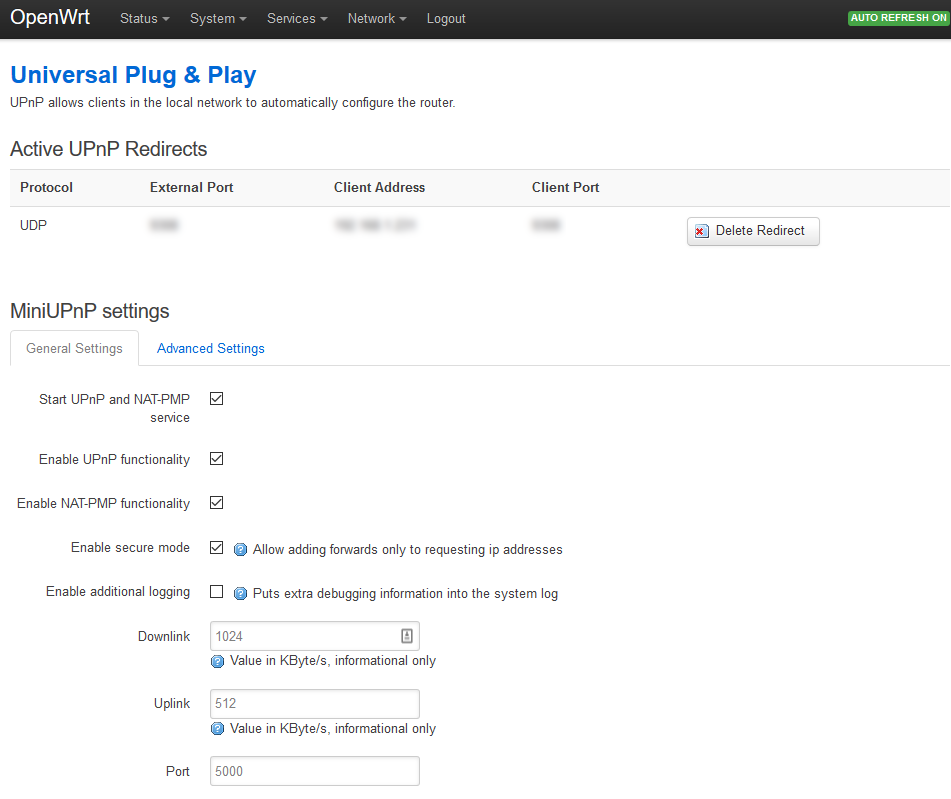The image size is (951, 799).
Task: Click the Universal Plug & Play heading
Action: [x=133, y=75]
